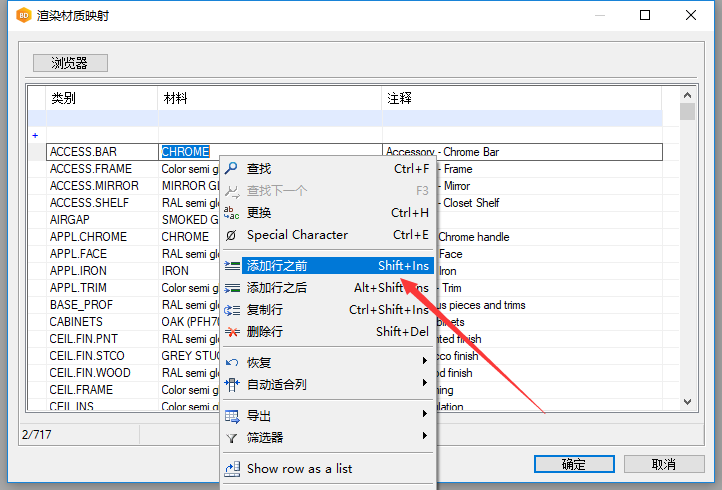This screenshot has width=722, height=490.
Task: Expand the 导出 submenu arrow
Action: [x=425, y=414]
